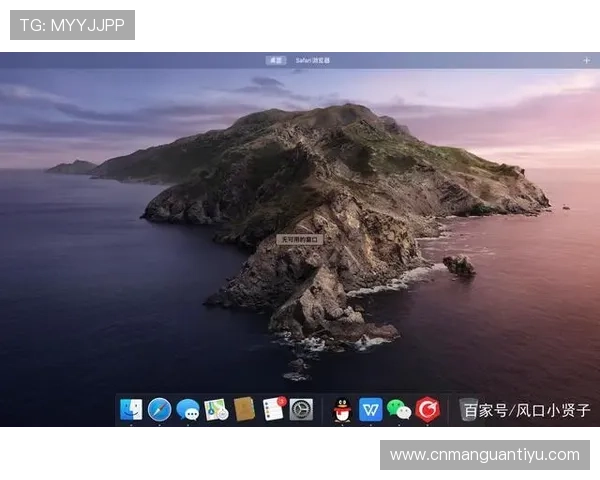Click the www.cnmanguantiyu.com watermark link
The image size is (600, 480).
484,455
